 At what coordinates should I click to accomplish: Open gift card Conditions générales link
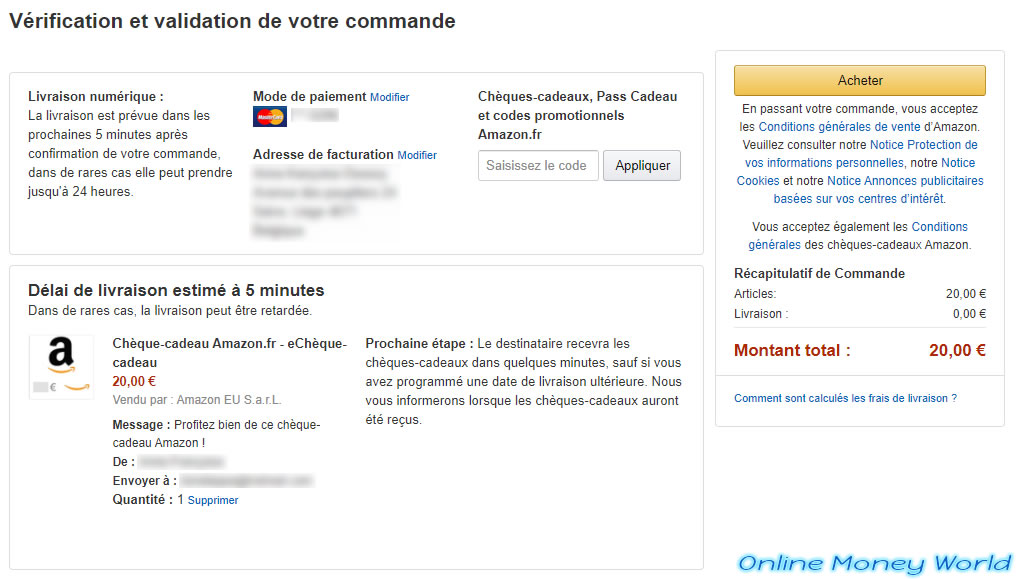pyautogui.click(x=858, y=236)
